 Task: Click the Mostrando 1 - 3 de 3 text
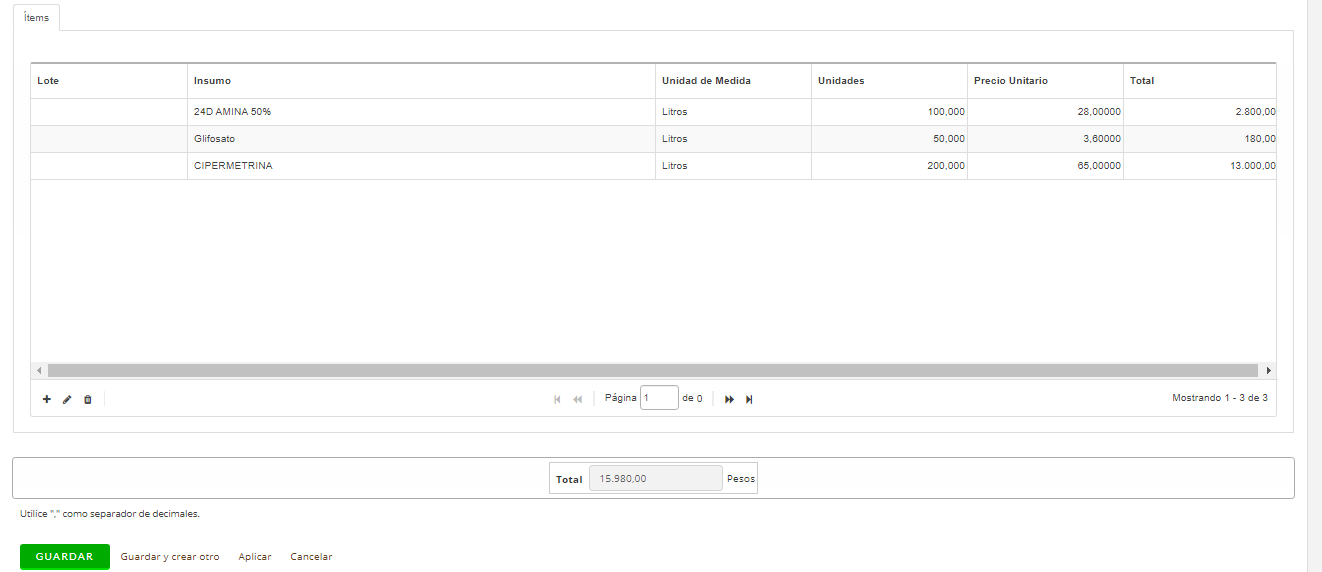click(1220, 398)
